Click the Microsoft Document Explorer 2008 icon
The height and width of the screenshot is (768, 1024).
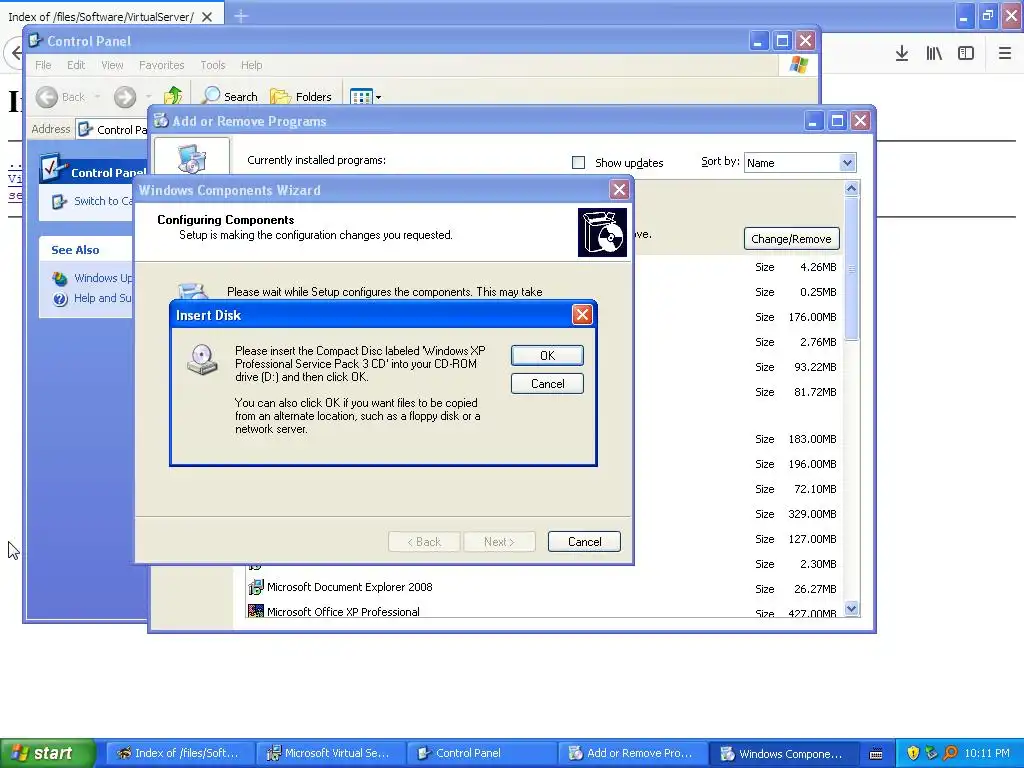click(255, 587)
